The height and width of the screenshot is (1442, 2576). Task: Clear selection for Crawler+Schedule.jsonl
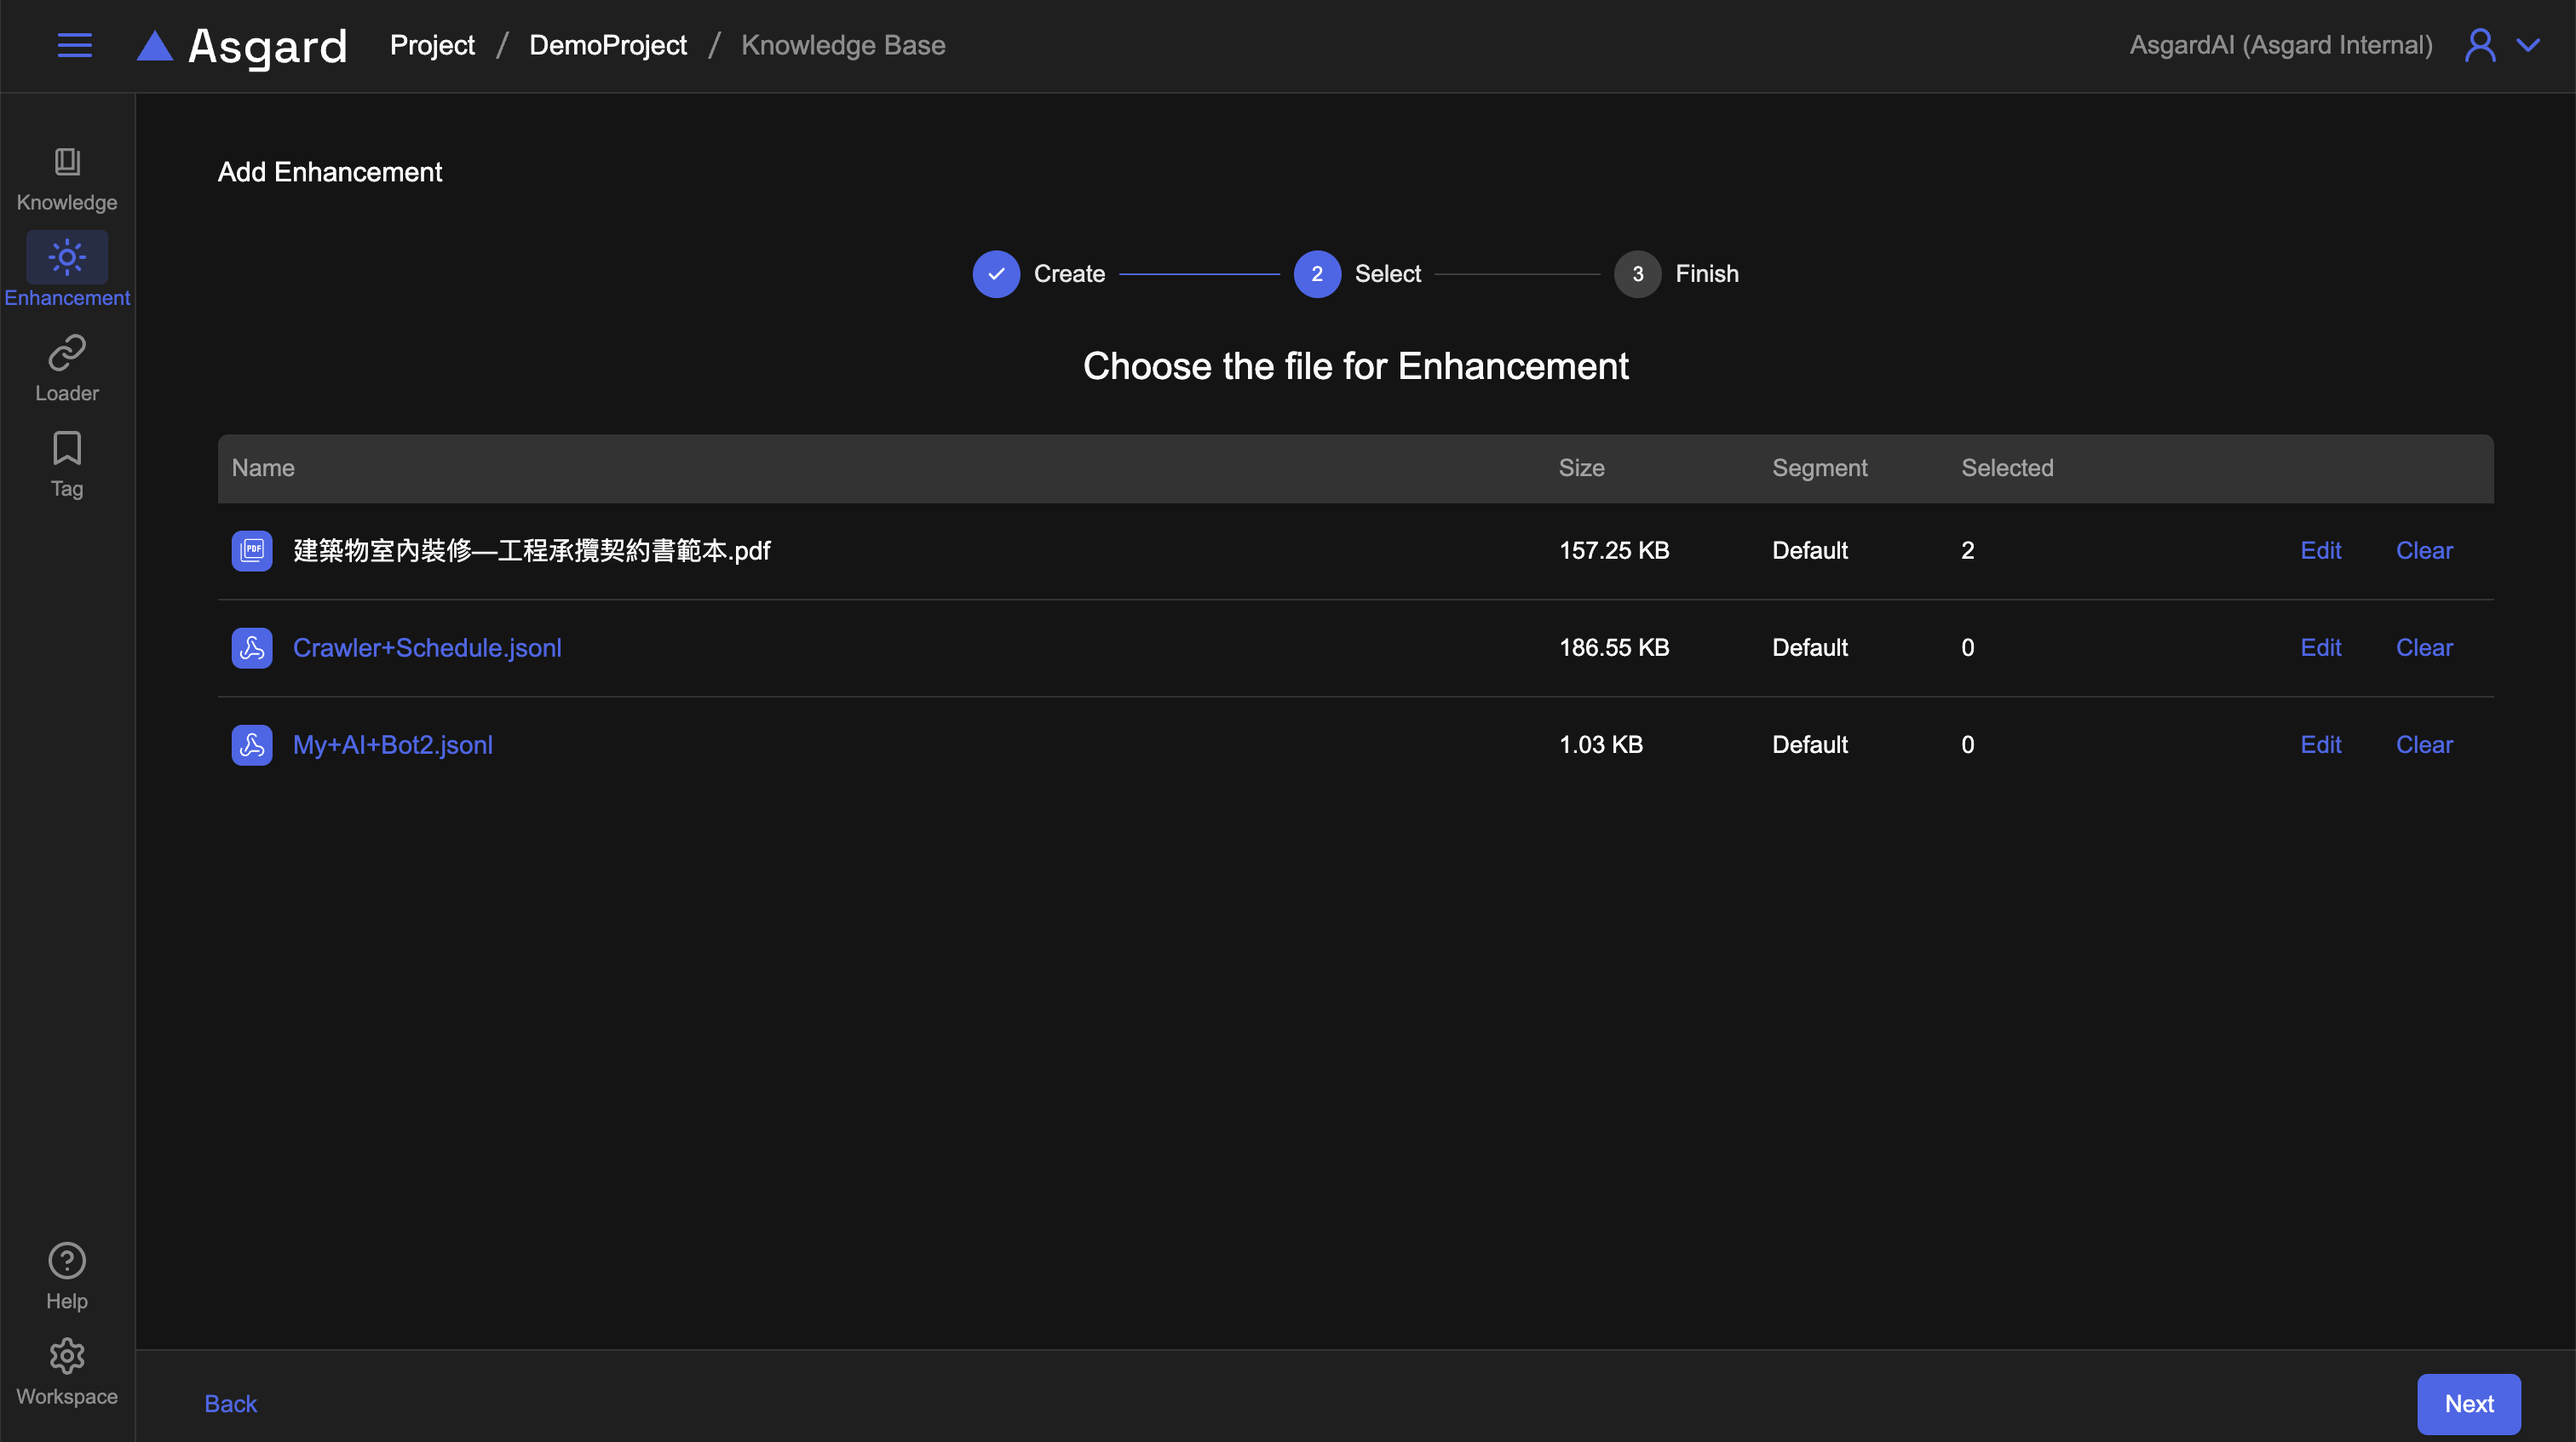2423,648
